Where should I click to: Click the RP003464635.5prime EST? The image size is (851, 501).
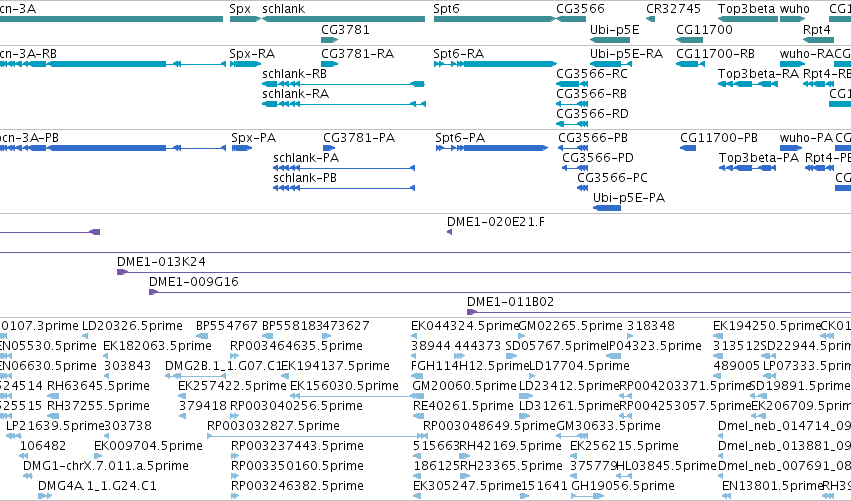(x=234, y=357)
